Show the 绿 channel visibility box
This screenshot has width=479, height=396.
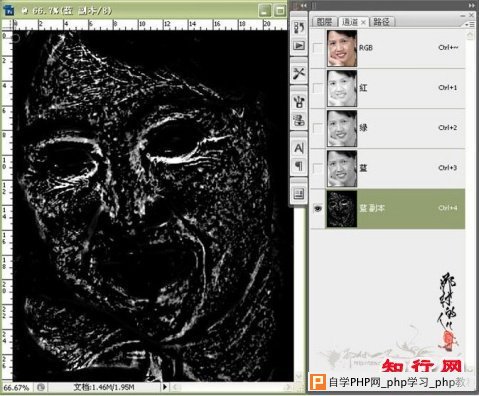[318, 128]
